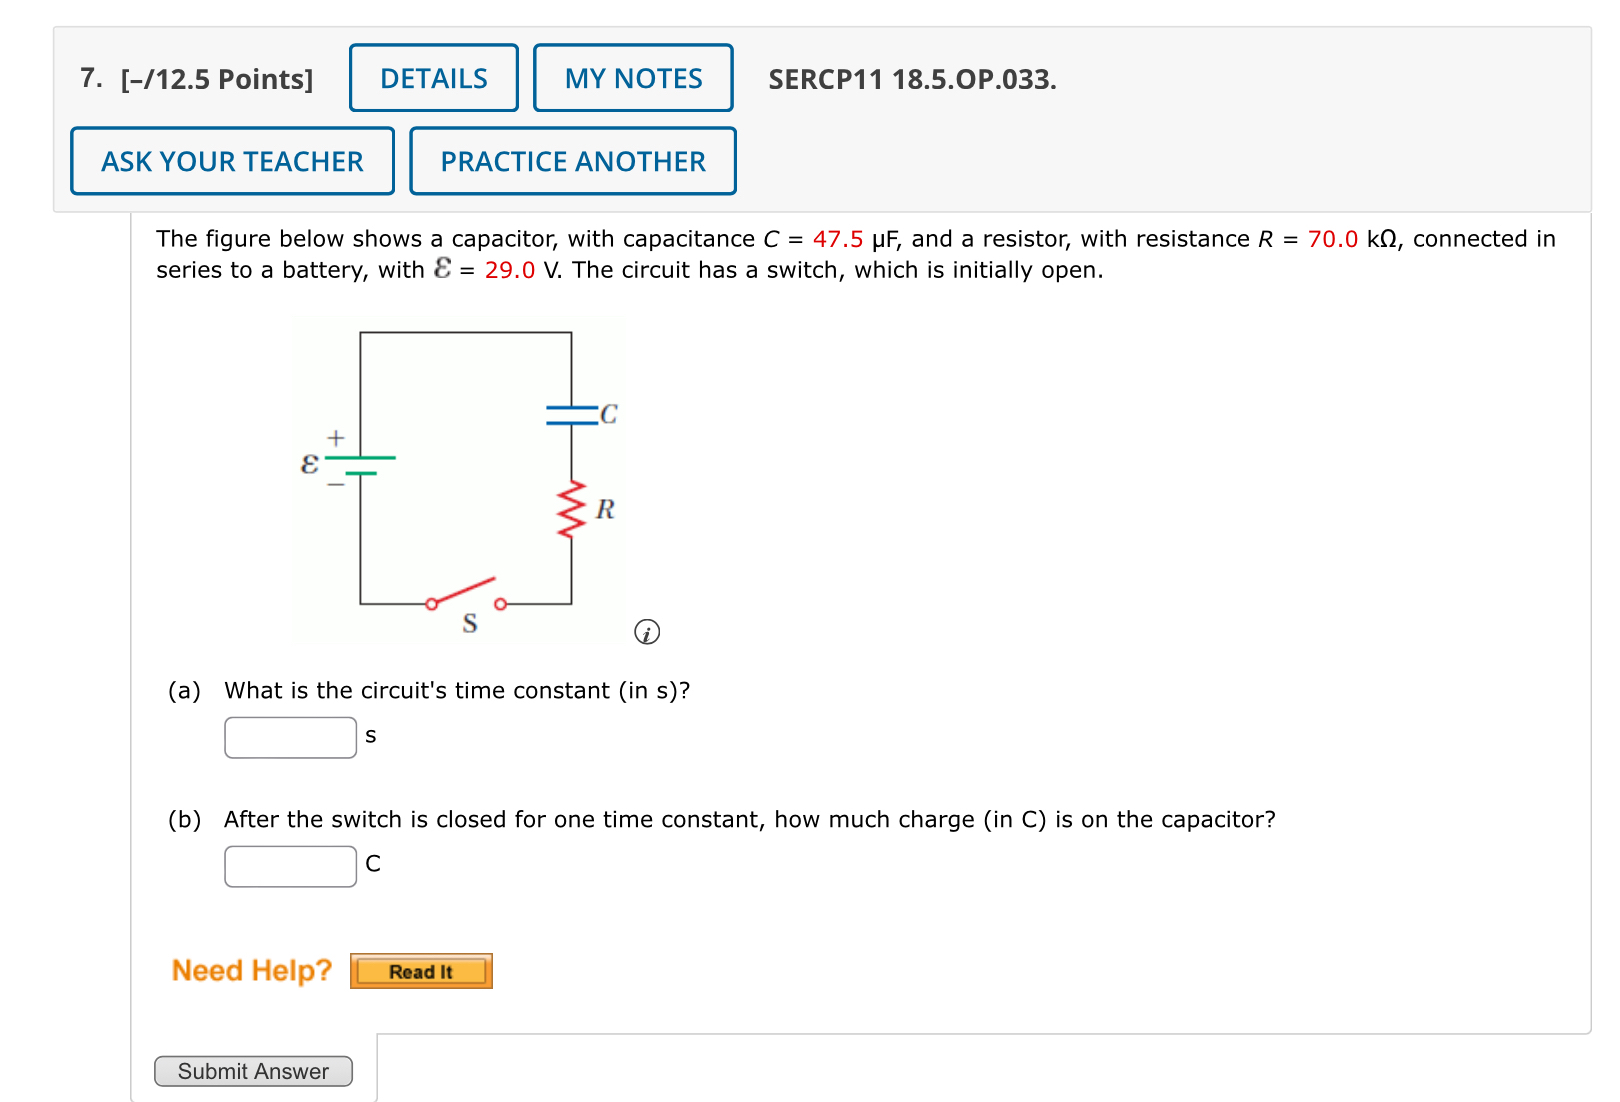
Task: Select the question label 7
Action: point(89,77)
